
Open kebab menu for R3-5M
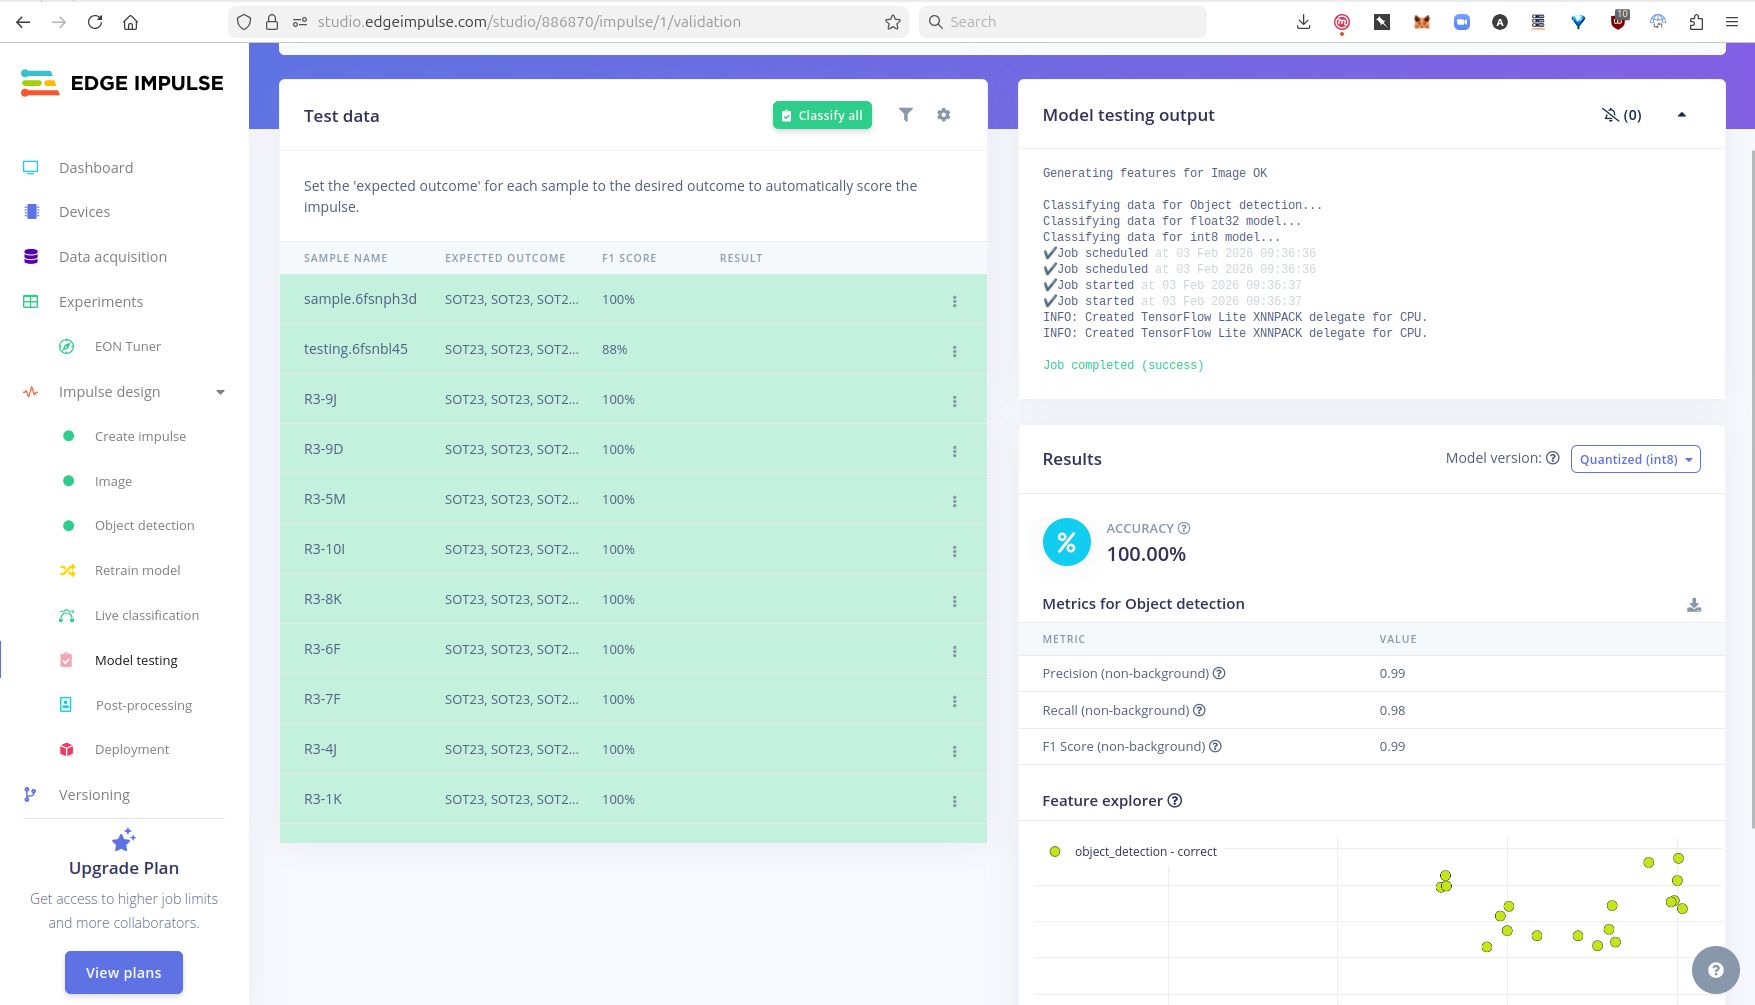(x=955, y=501)
